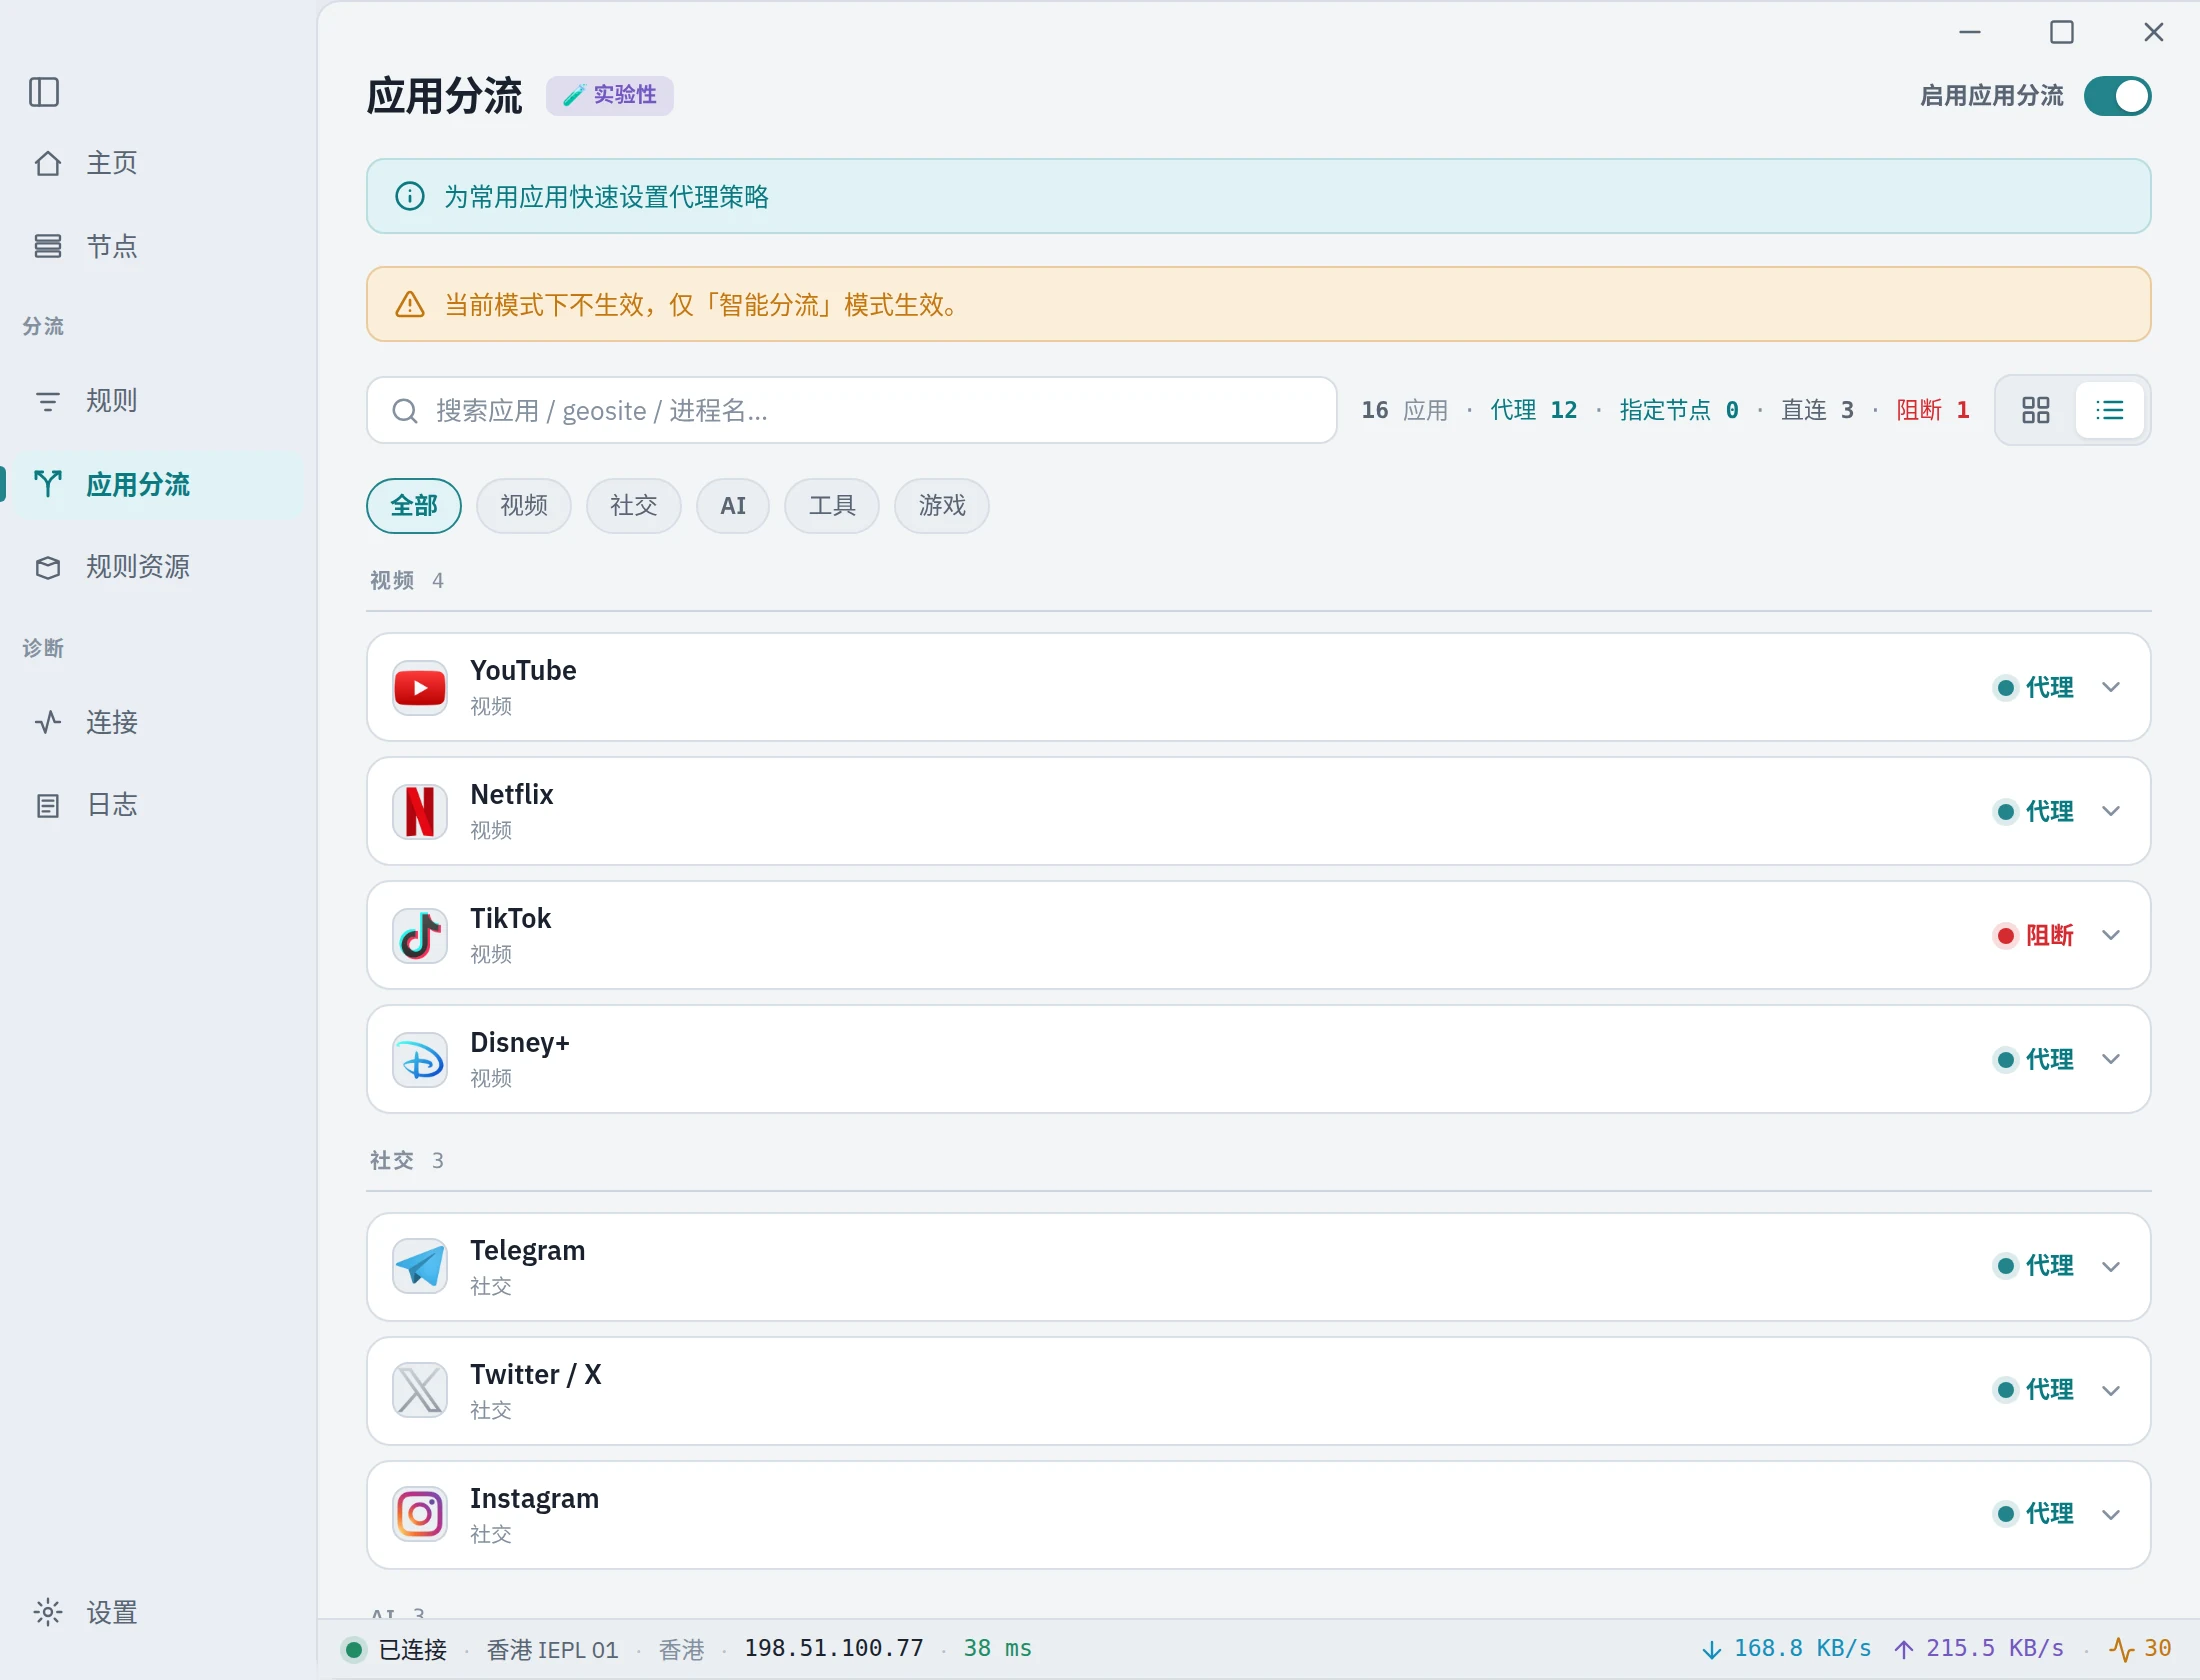Click the gear icon beside 设置
The image size is (2200, 1680).
coord(48,1612)
